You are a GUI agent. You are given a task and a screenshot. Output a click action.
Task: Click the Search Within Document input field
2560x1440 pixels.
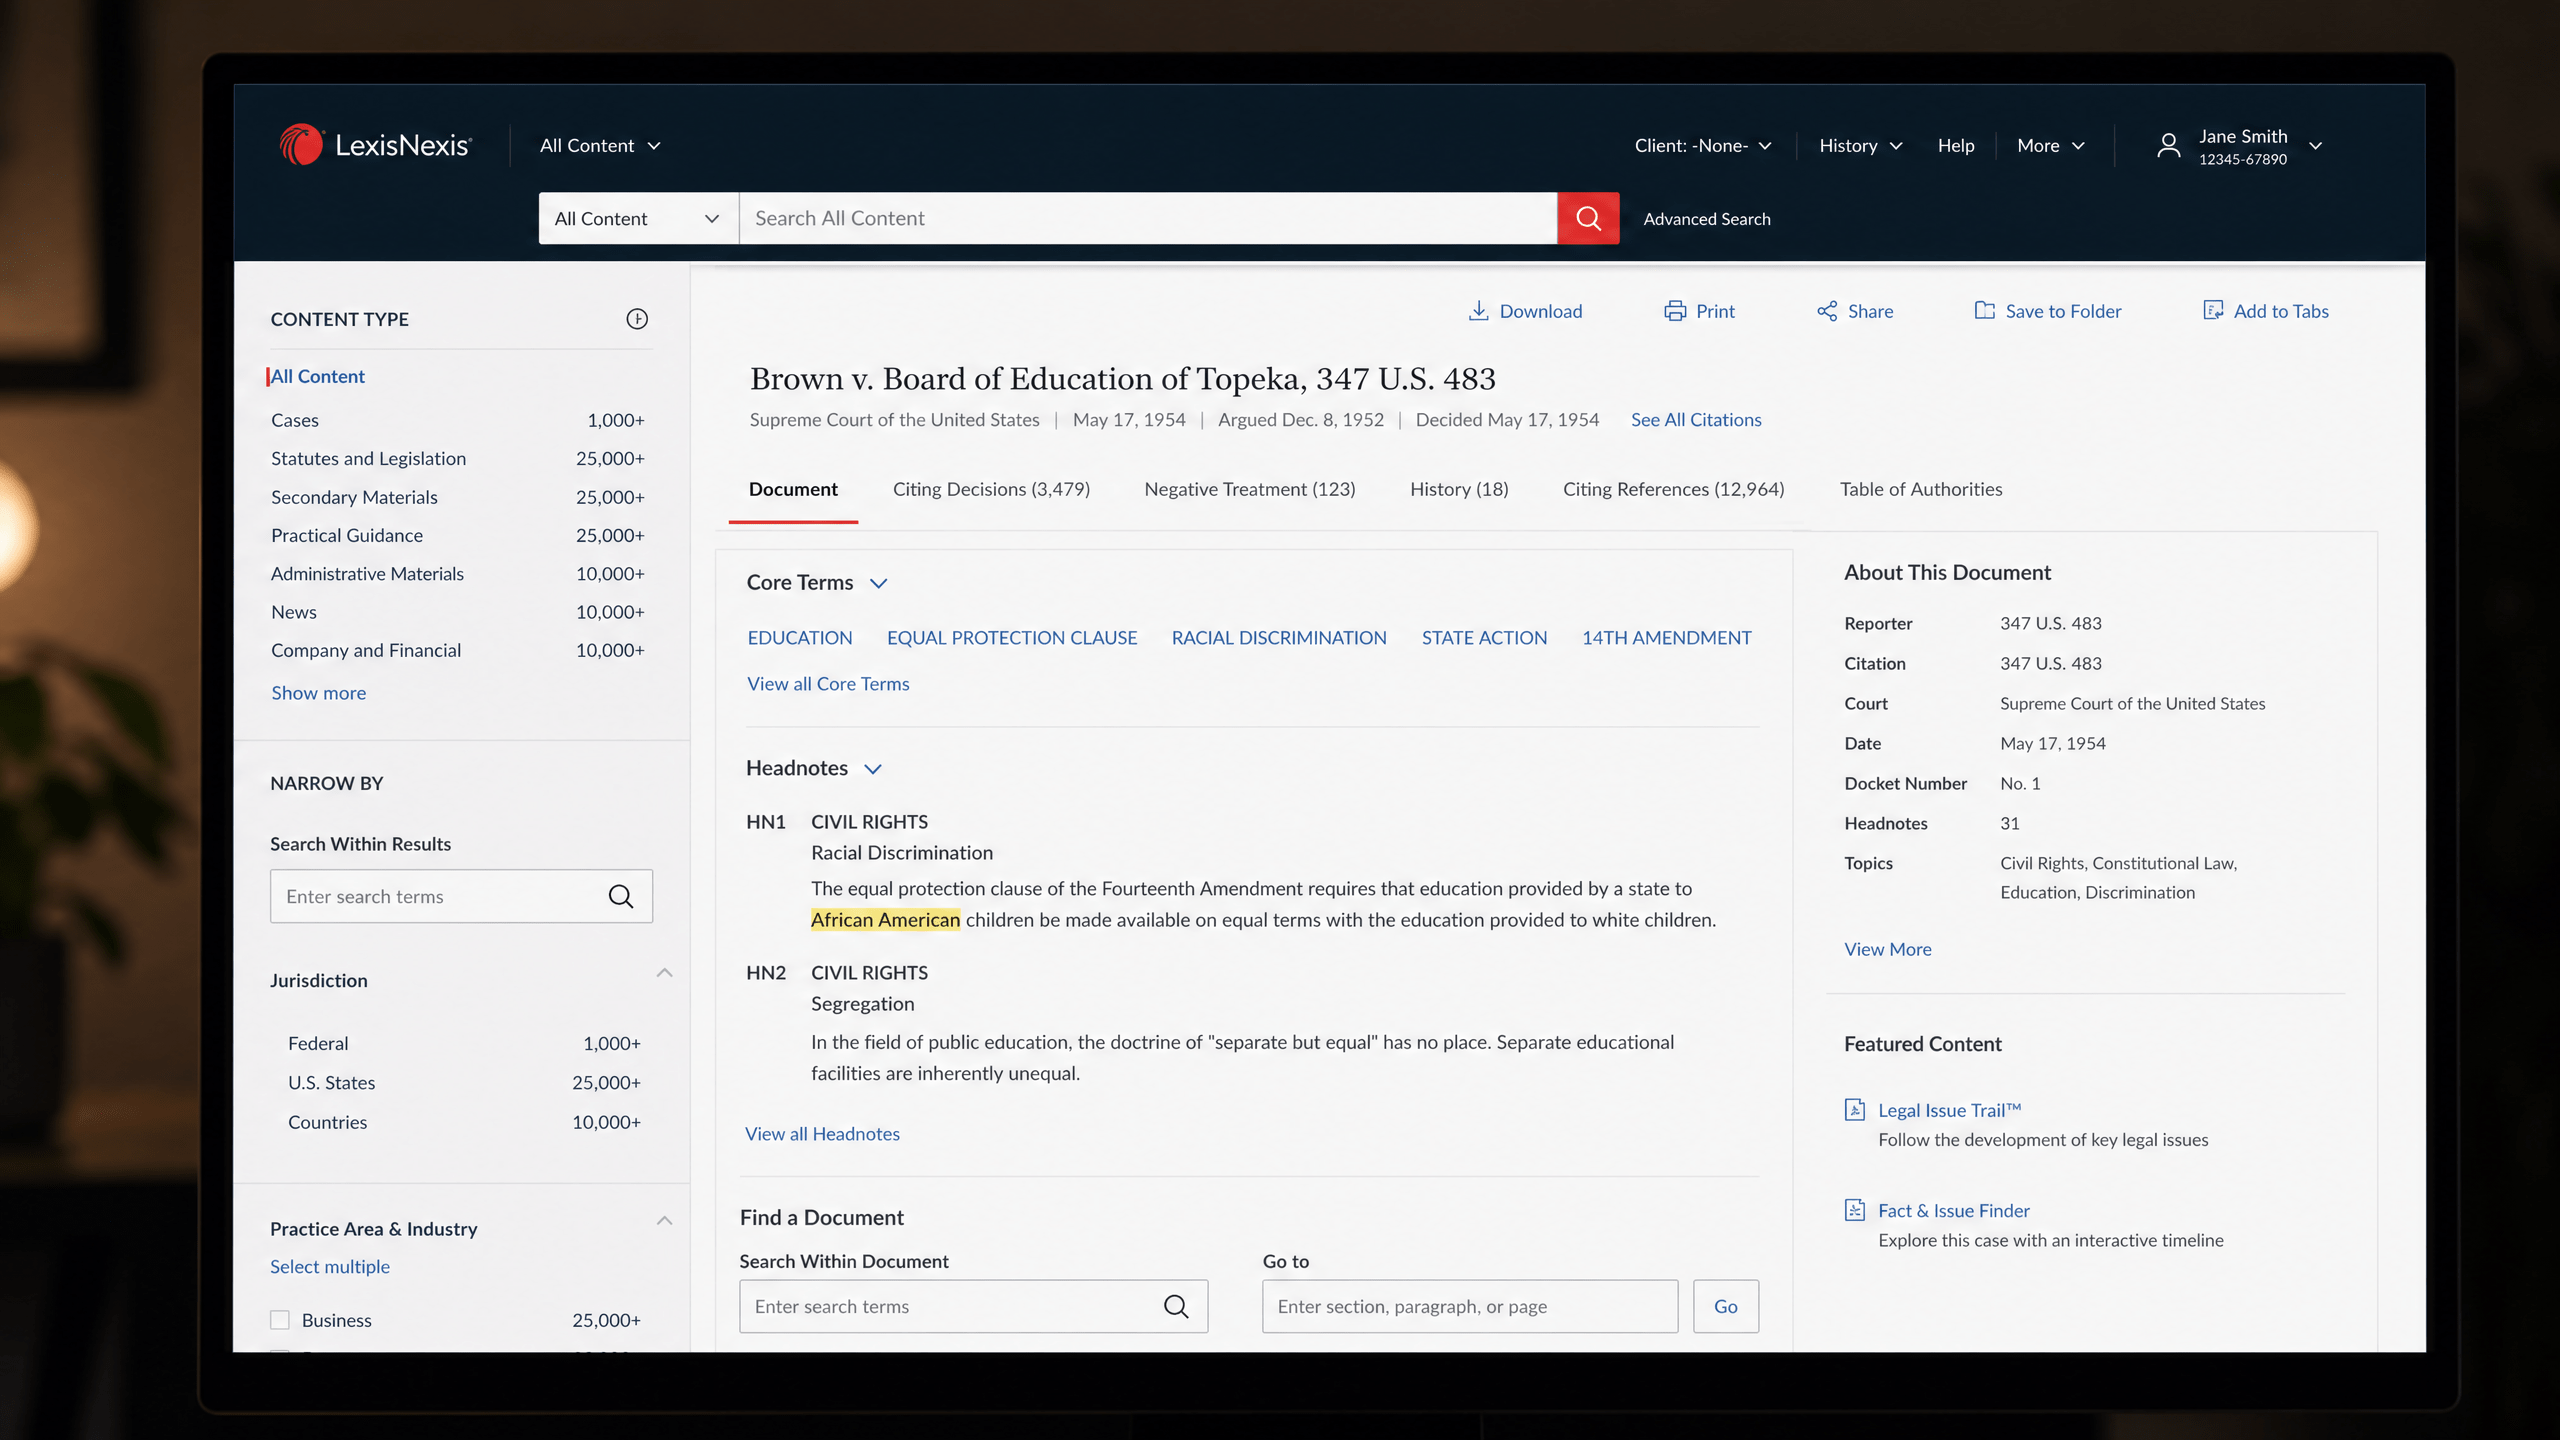tap(973, 1306)
